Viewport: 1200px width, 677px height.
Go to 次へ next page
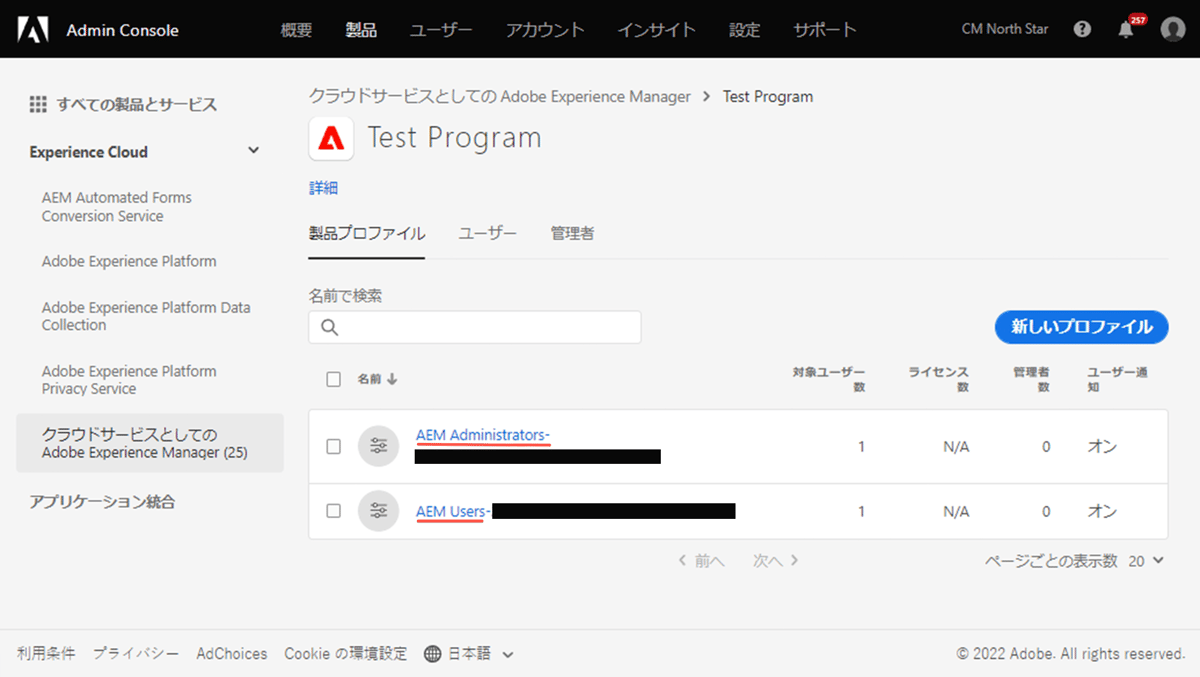(776, 561)
